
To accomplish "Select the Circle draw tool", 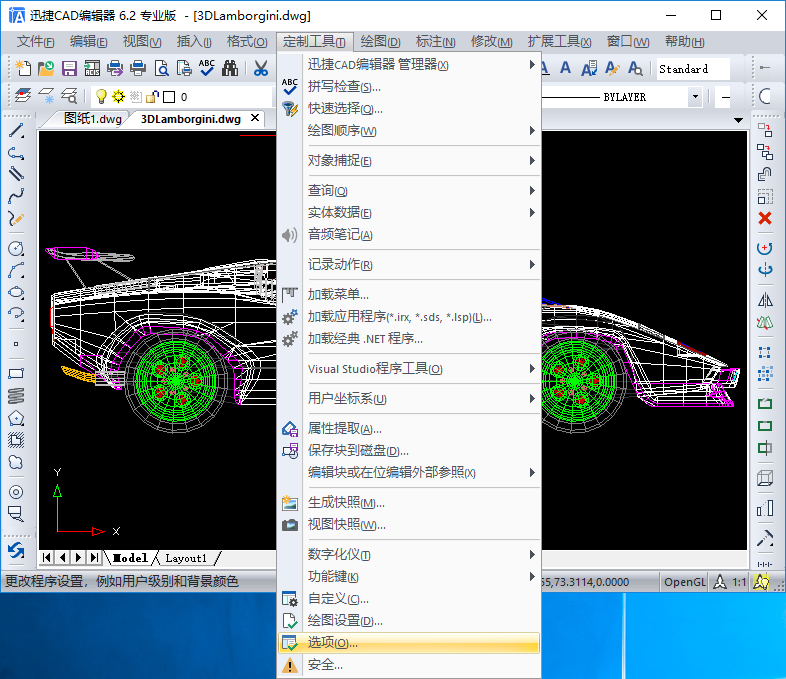I will [x=16, y=249].
